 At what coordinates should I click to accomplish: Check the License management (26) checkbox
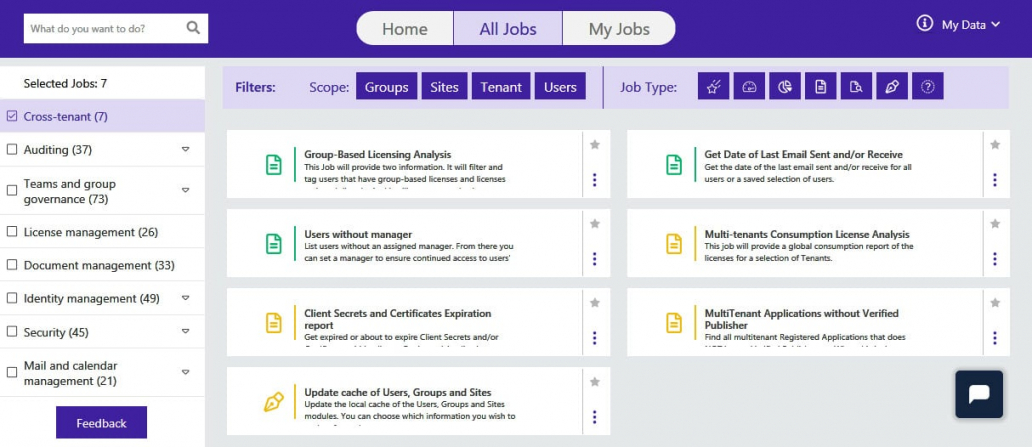click(x=12, y=232)
